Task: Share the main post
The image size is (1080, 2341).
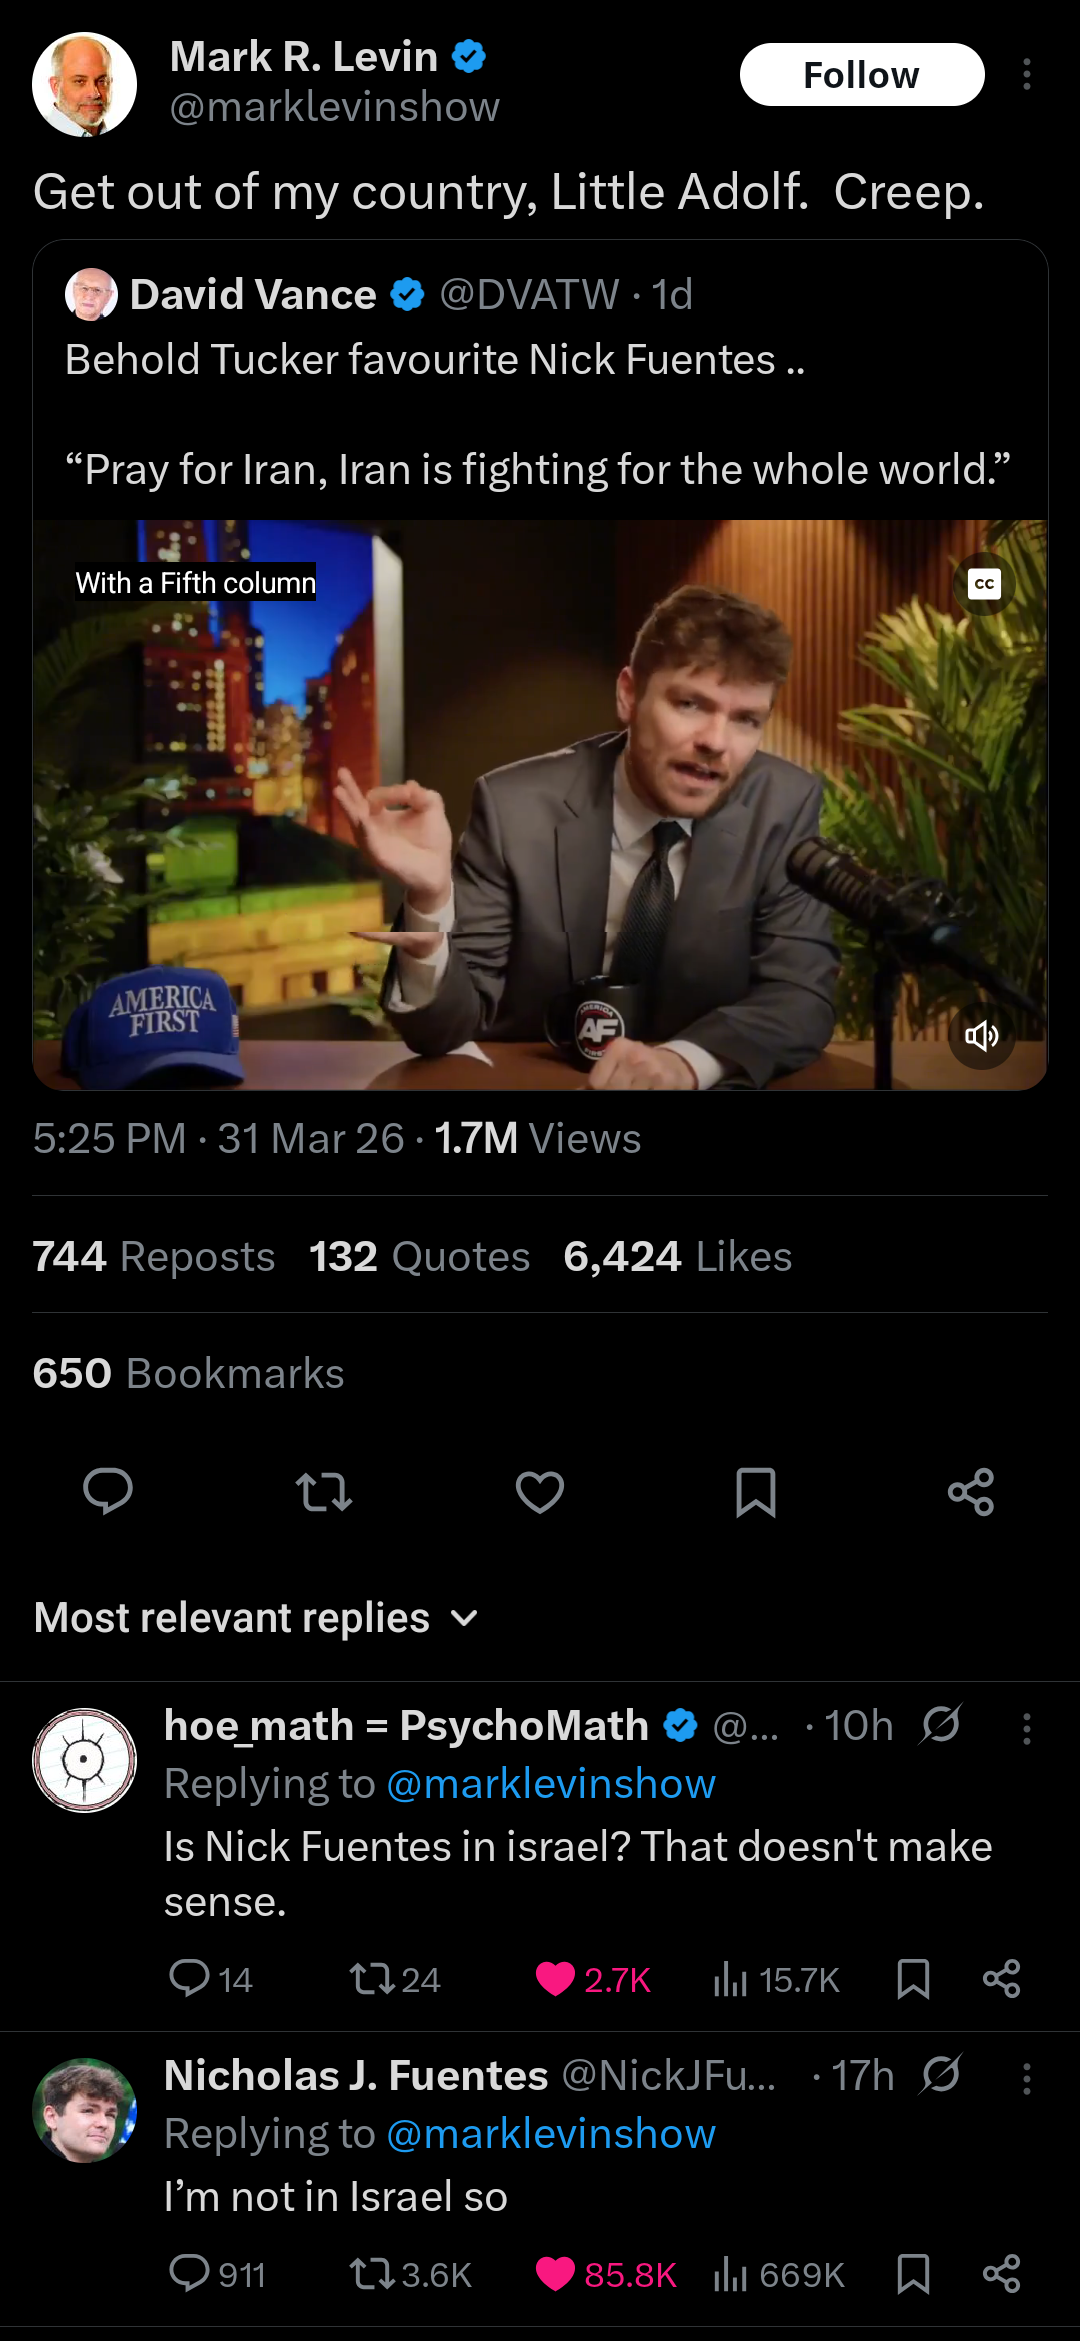Action: pos(971,1491)
